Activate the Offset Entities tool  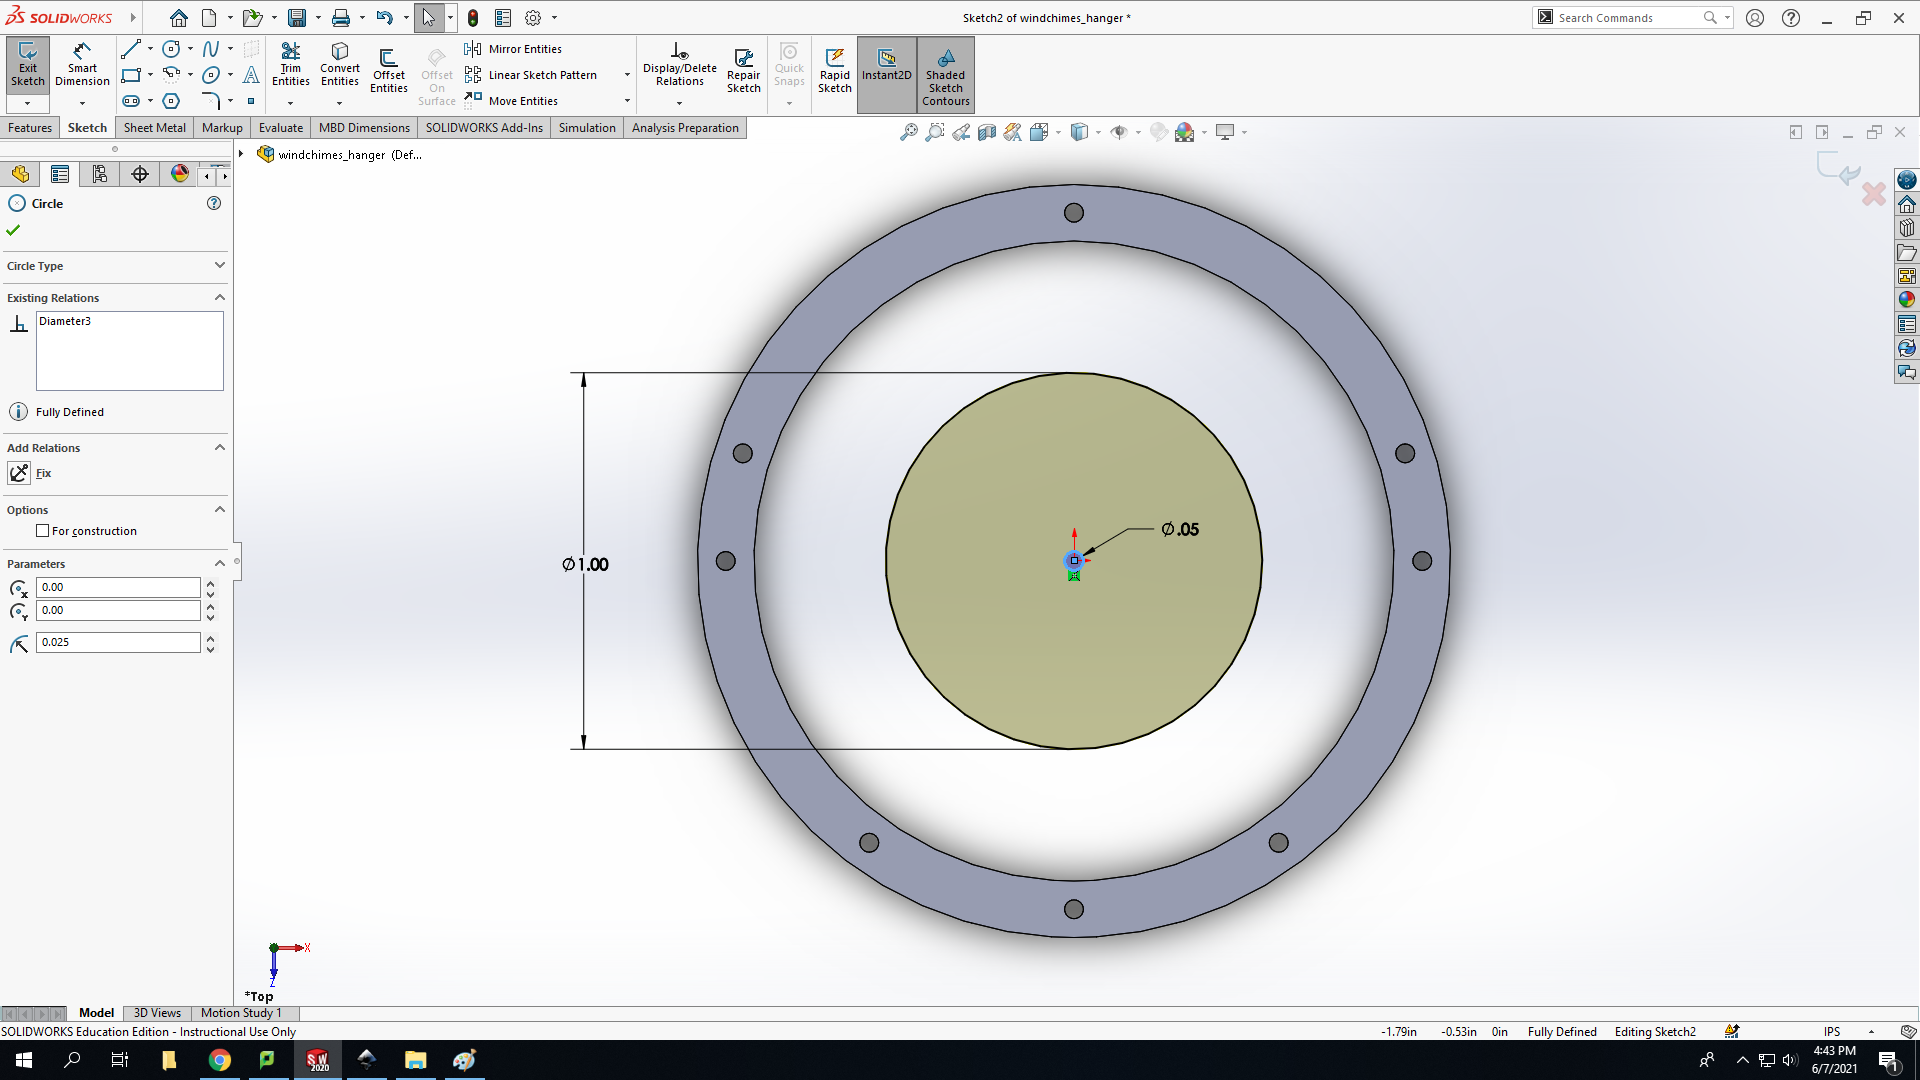click(x=388, y=70)
